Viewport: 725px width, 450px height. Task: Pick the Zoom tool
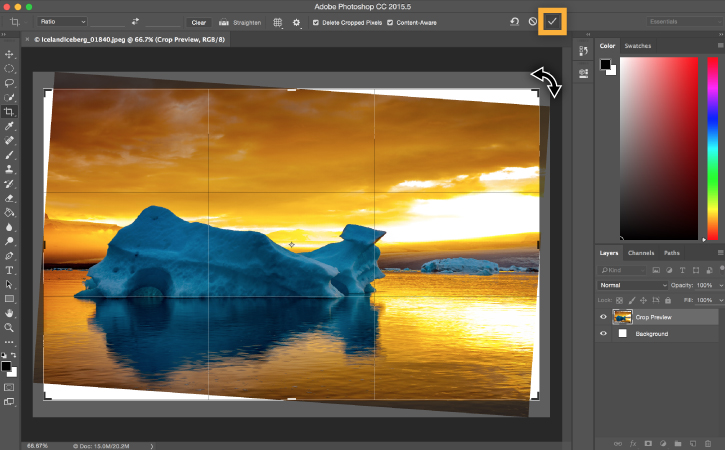click(x=9, y=327)
